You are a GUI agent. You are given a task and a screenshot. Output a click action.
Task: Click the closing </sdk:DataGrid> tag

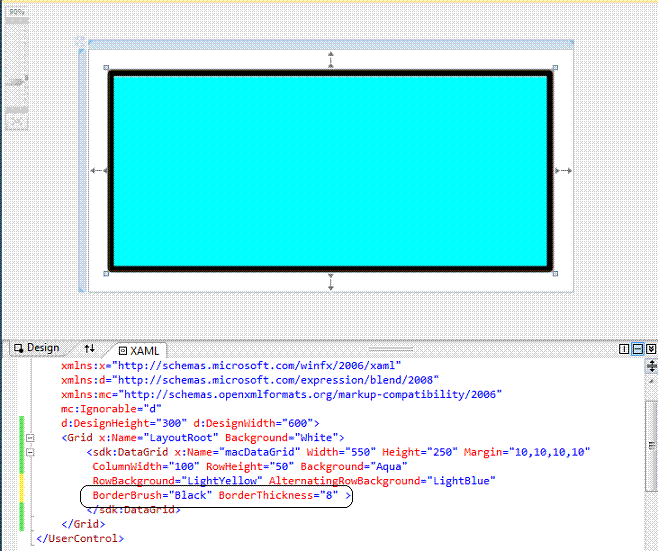click(x=133, y=509)
